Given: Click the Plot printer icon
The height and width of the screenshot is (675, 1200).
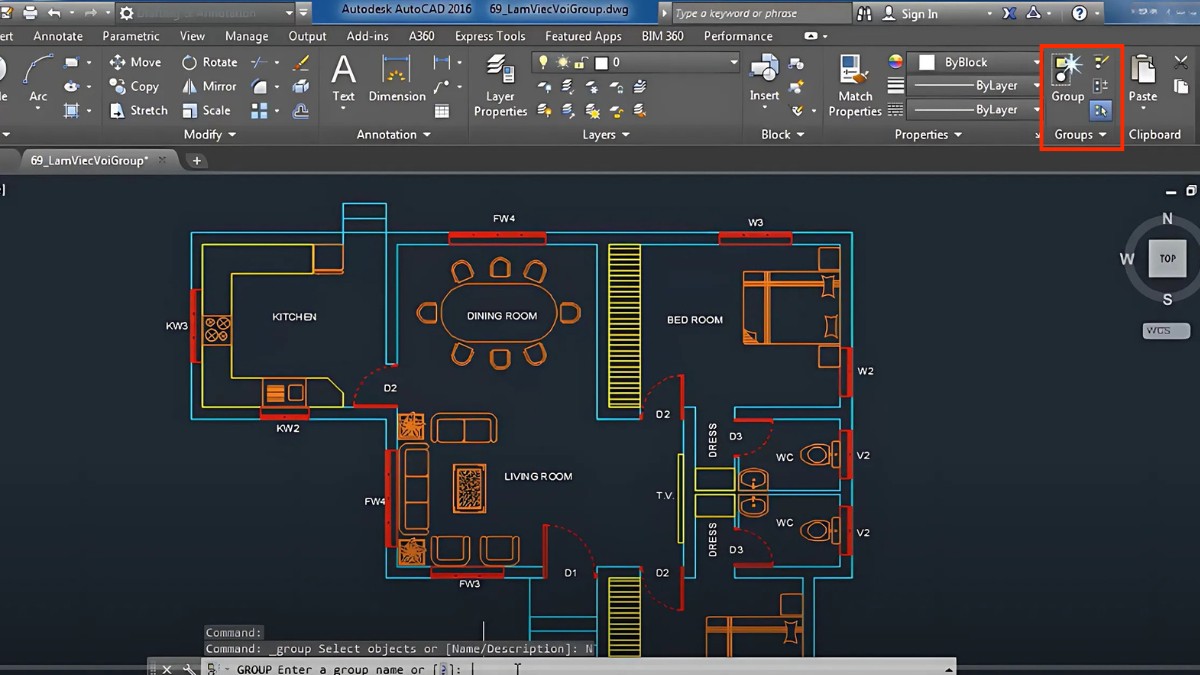Looking at the screenshot, I should click(x=29, y=13).
